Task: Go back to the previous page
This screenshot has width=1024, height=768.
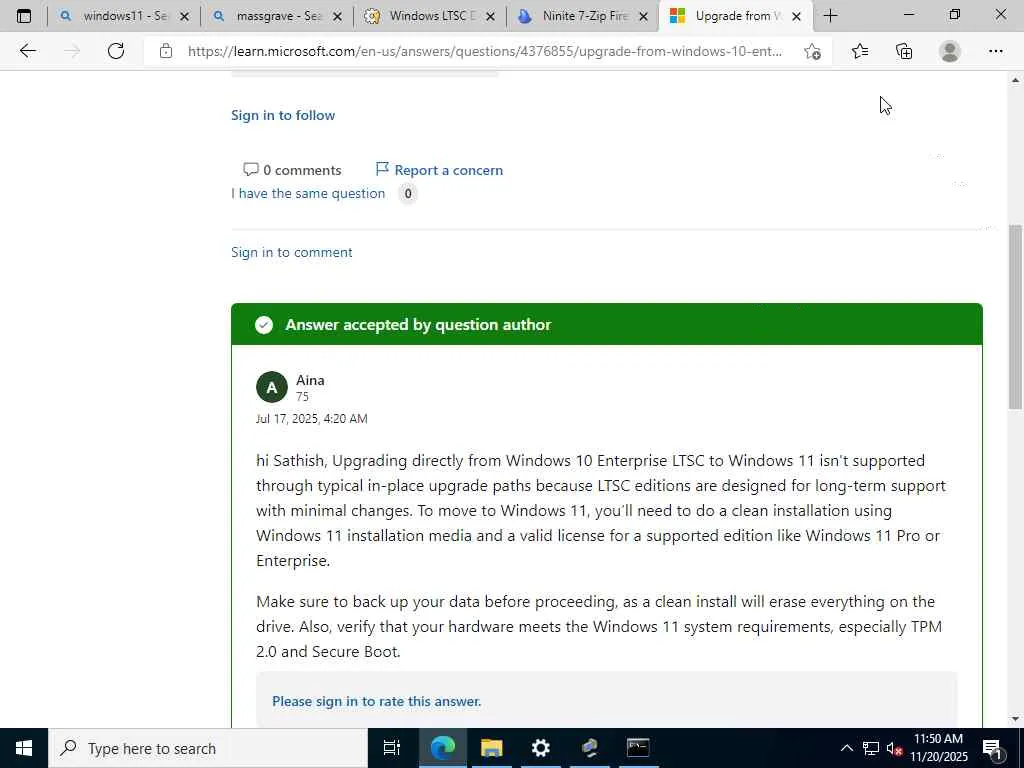Action: click(x=27, y=51)
